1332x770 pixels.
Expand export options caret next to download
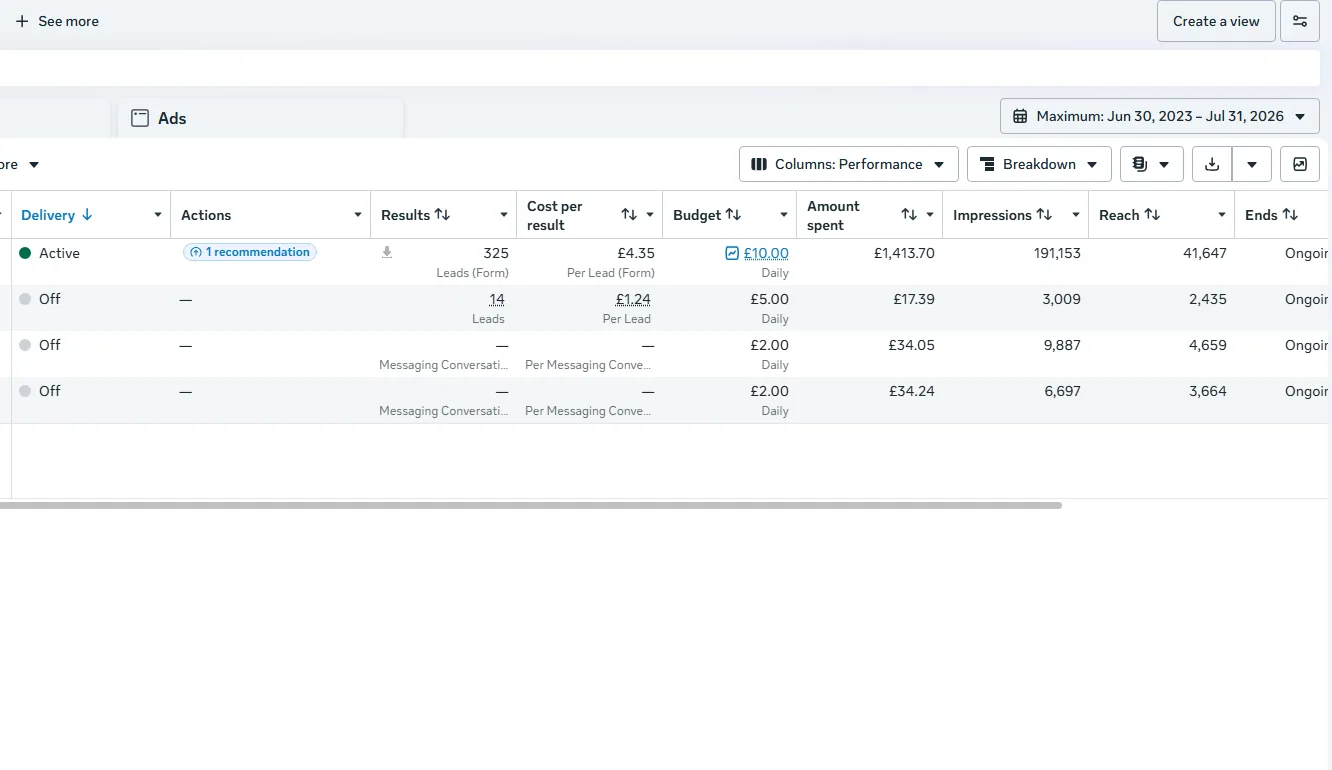coord(1252,164)
